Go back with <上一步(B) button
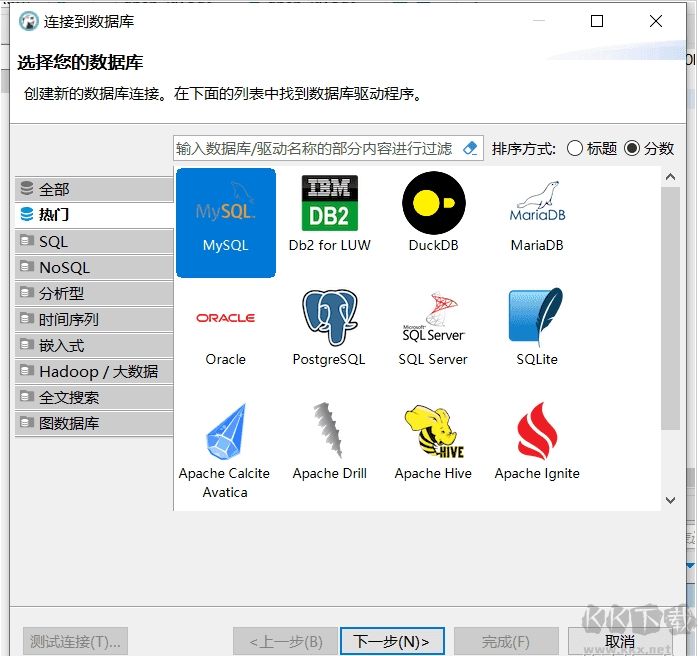 pos(285,641)
